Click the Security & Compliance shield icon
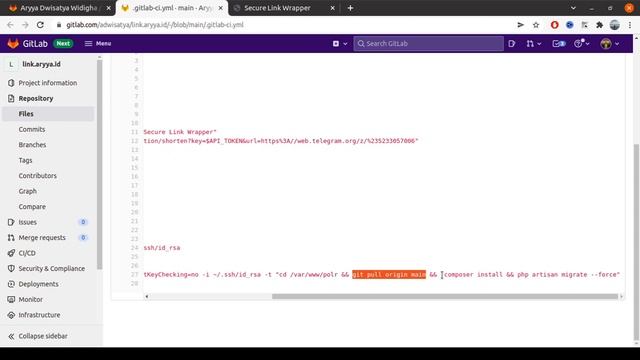This screenshot has height=360, width=640. 11,269
